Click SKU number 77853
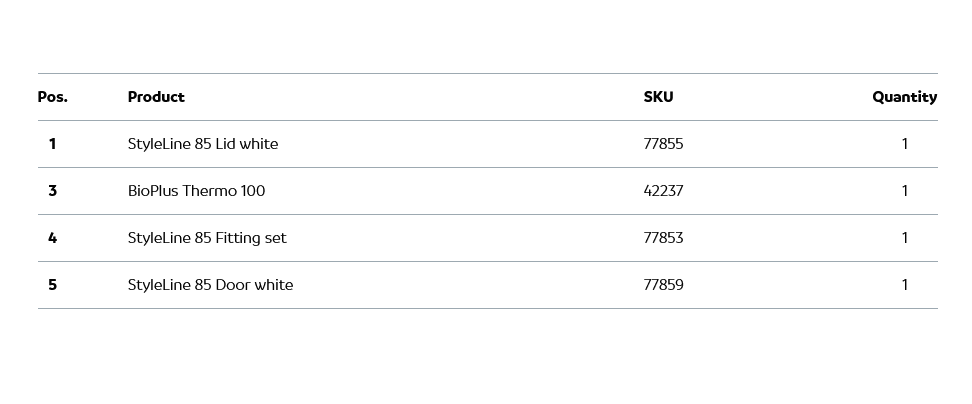Viewport: 972px width, 404px height. tap(663, 238)
